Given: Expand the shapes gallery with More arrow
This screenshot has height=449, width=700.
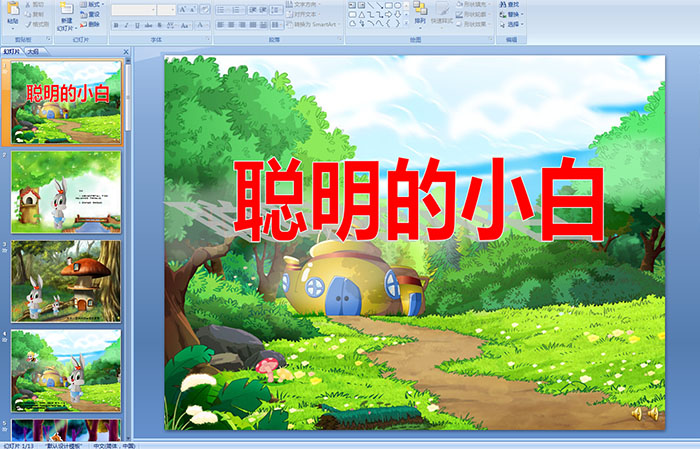Looking at the screenshot, I should coord(406,23).
